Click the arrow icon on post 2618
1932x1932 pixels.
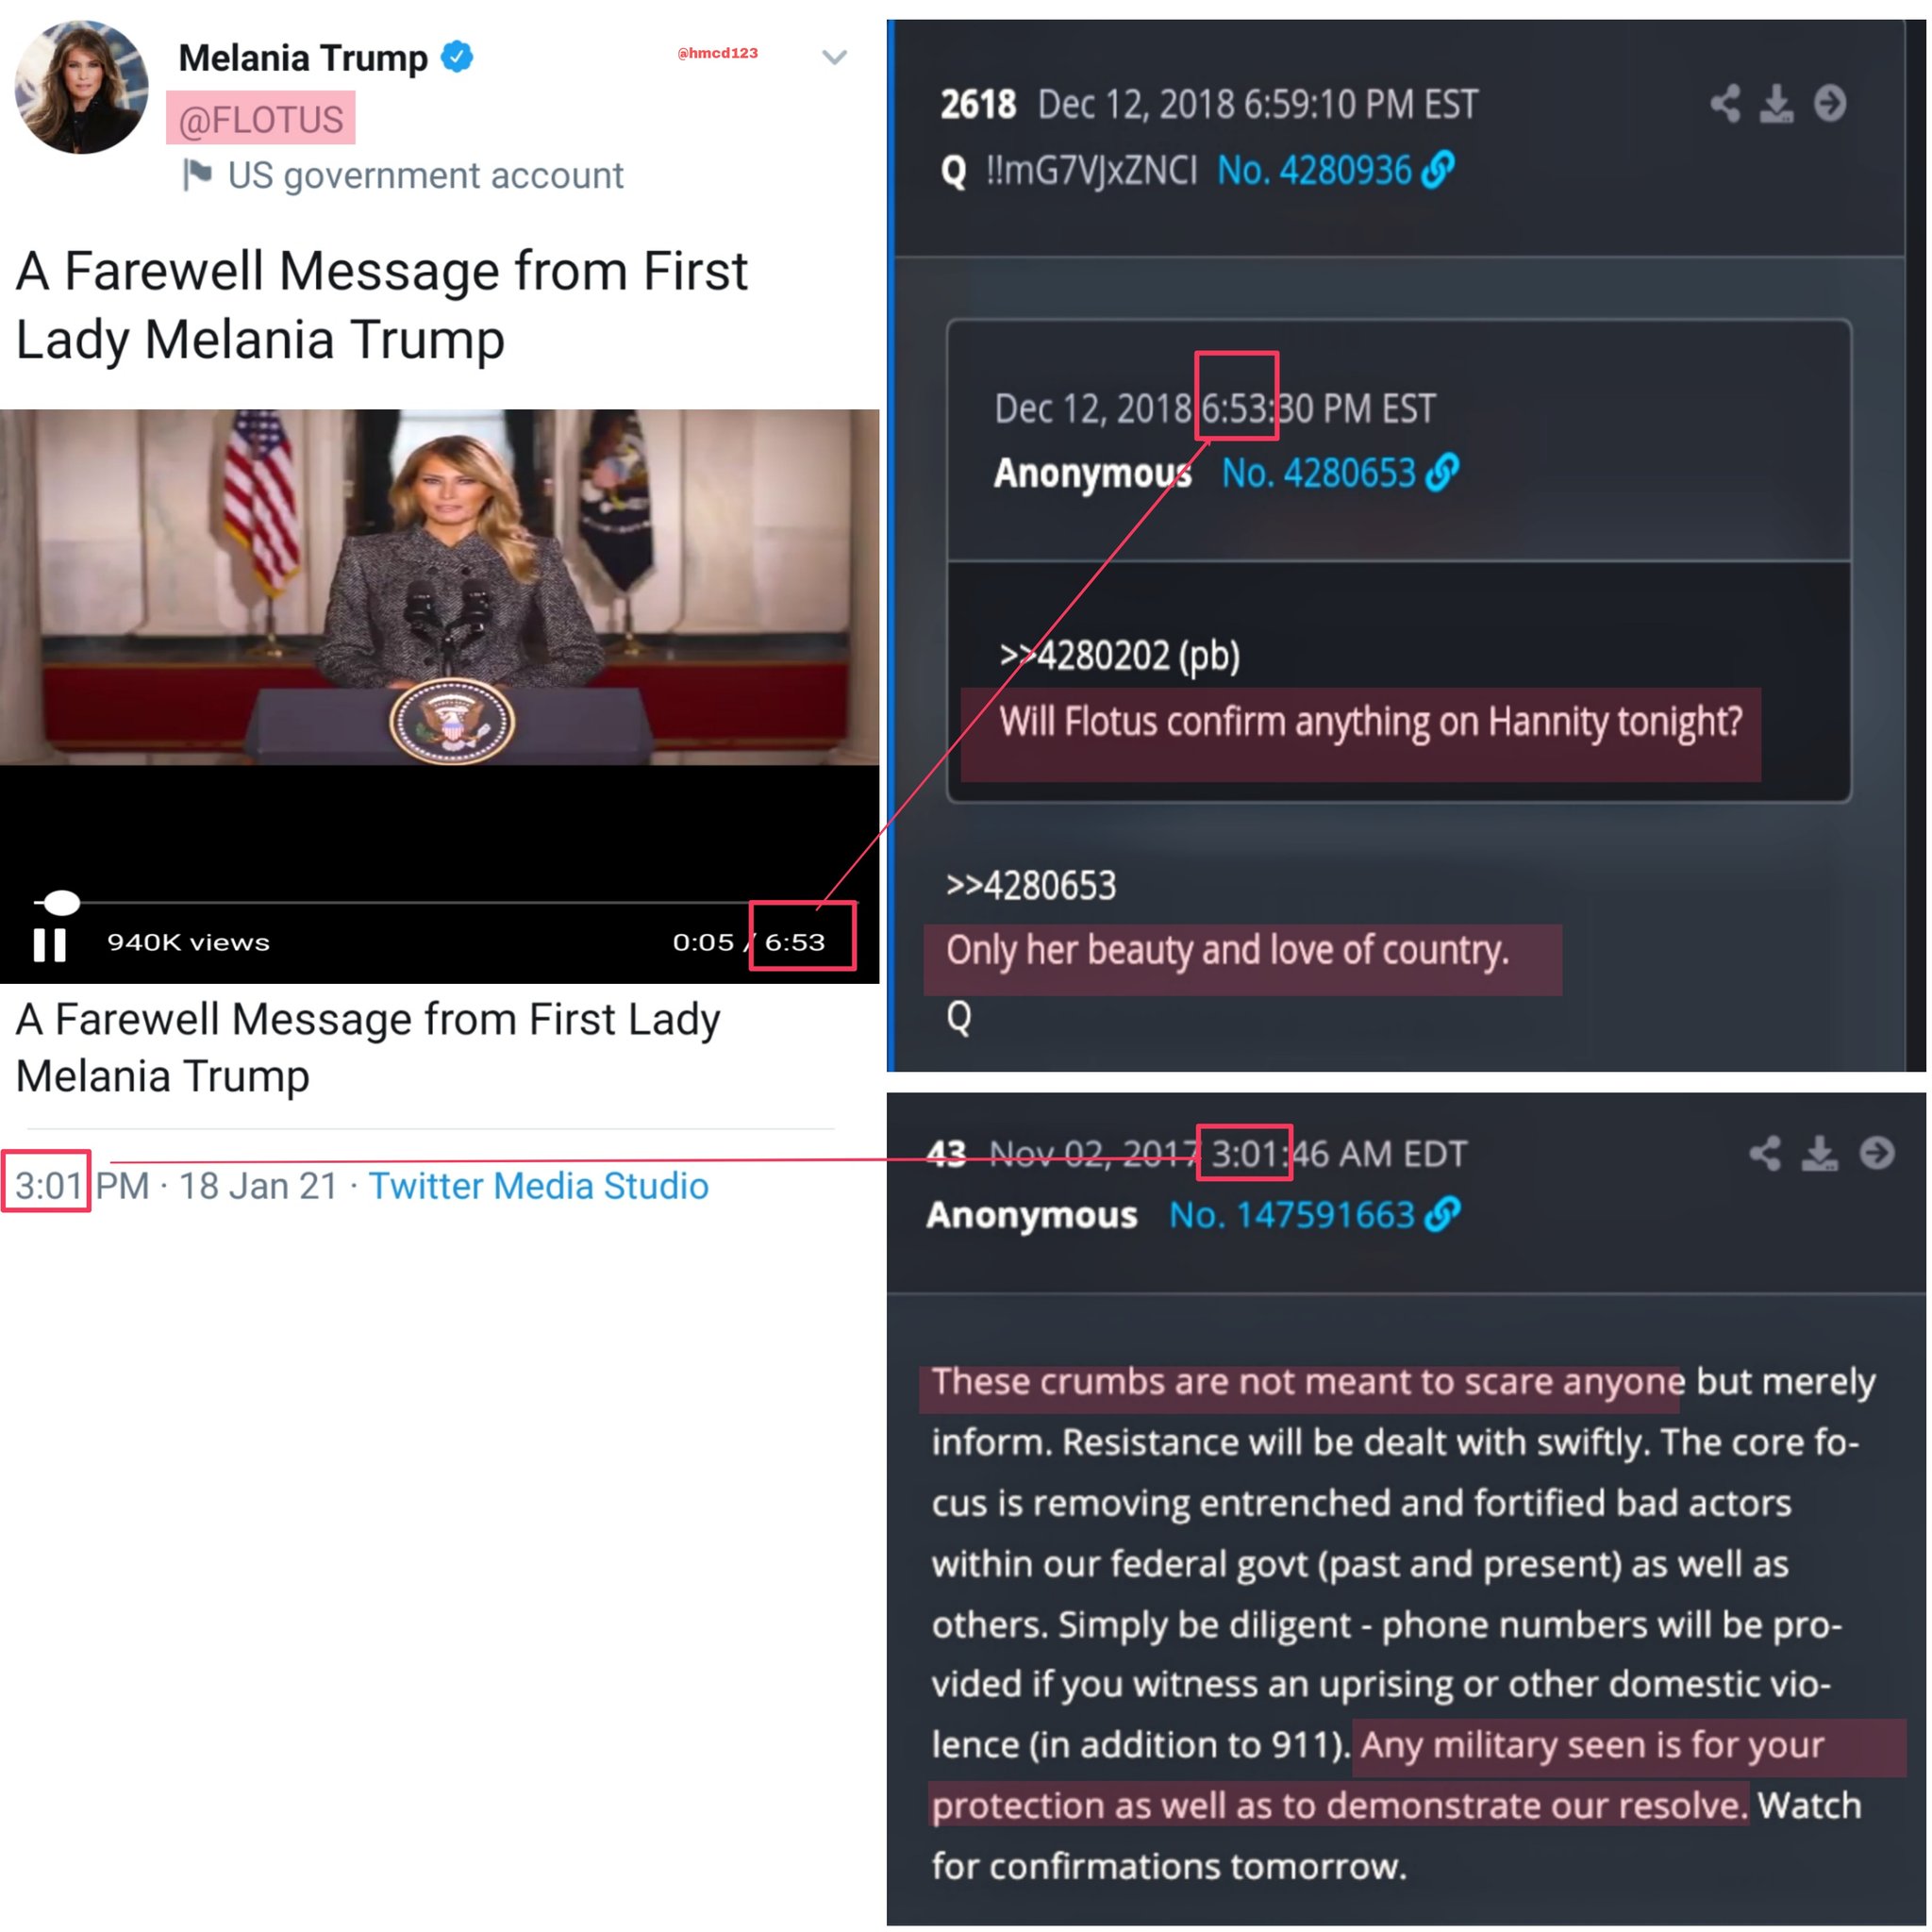[x=1829, y=103]
